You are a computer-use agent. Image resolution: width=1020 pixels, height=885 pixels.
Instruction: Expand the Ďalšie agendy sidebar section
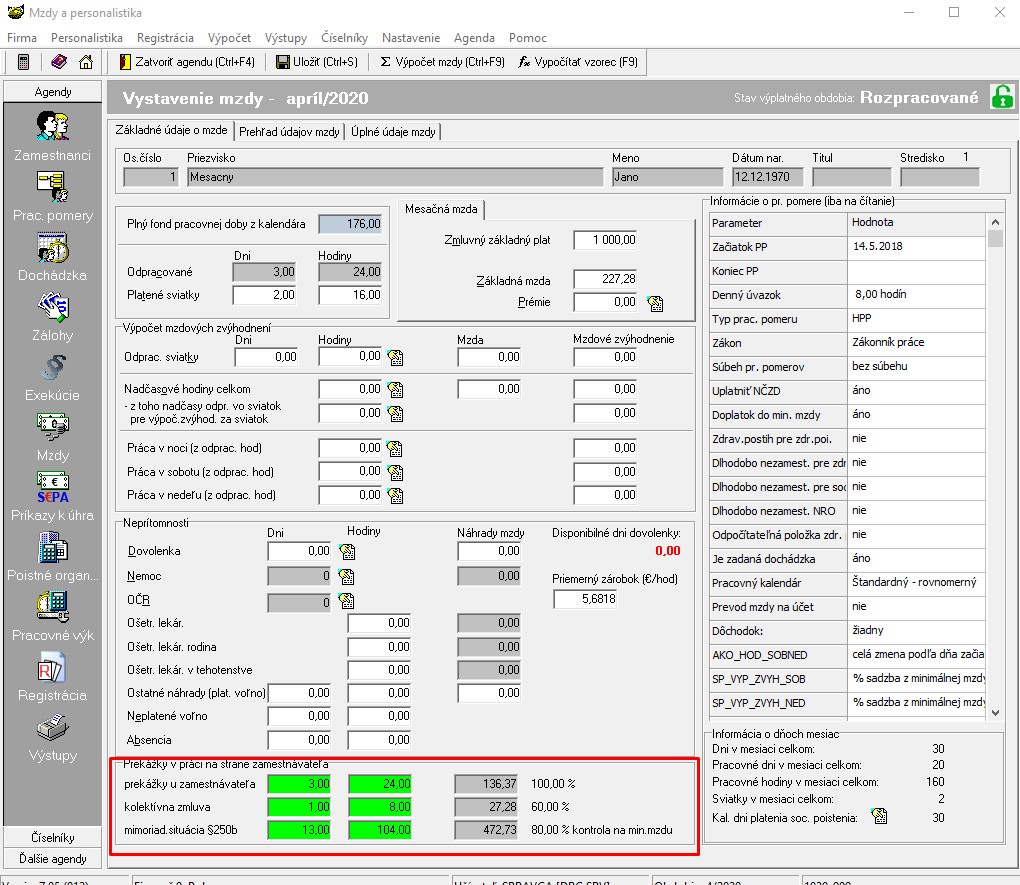click(52, 858)
